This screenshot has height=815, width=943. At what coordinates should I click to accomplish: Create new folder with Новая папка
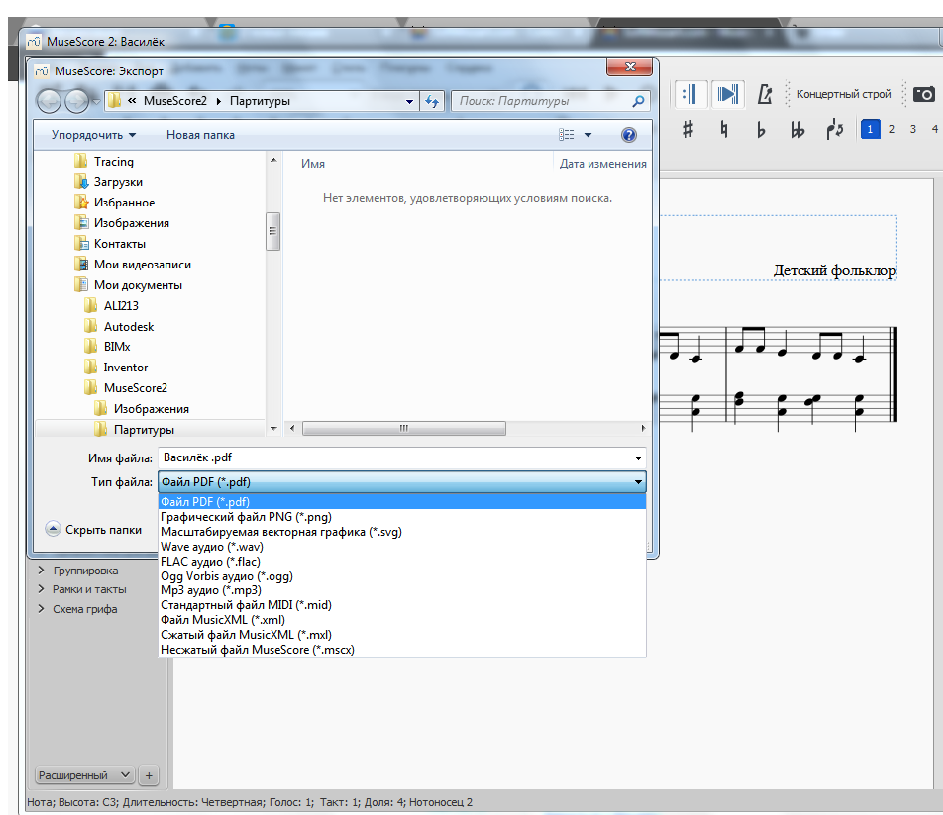point(200,135)
